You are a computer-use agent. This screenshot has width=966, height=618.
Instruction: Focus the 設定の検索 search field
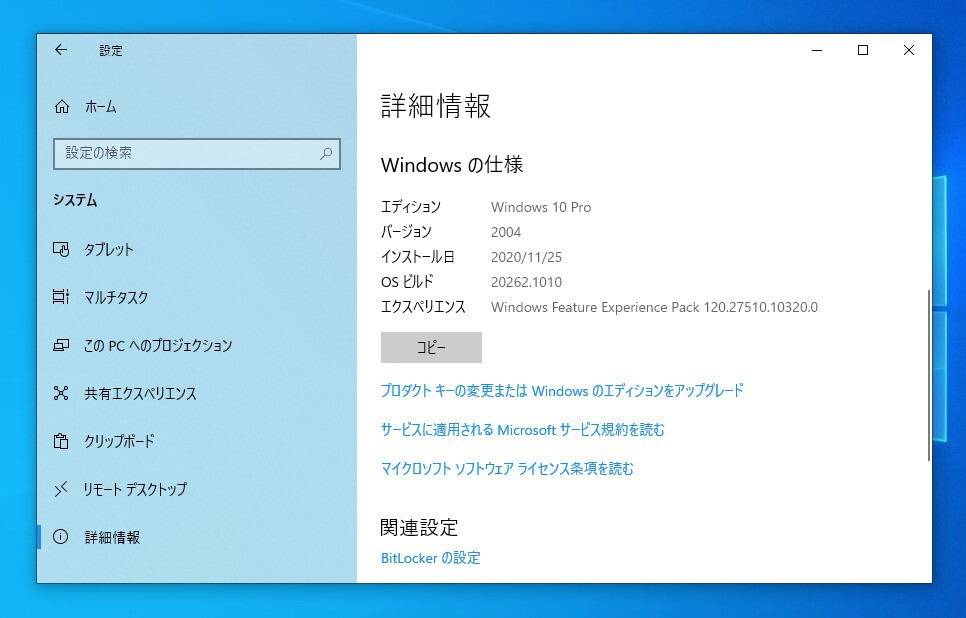point(185,153)
